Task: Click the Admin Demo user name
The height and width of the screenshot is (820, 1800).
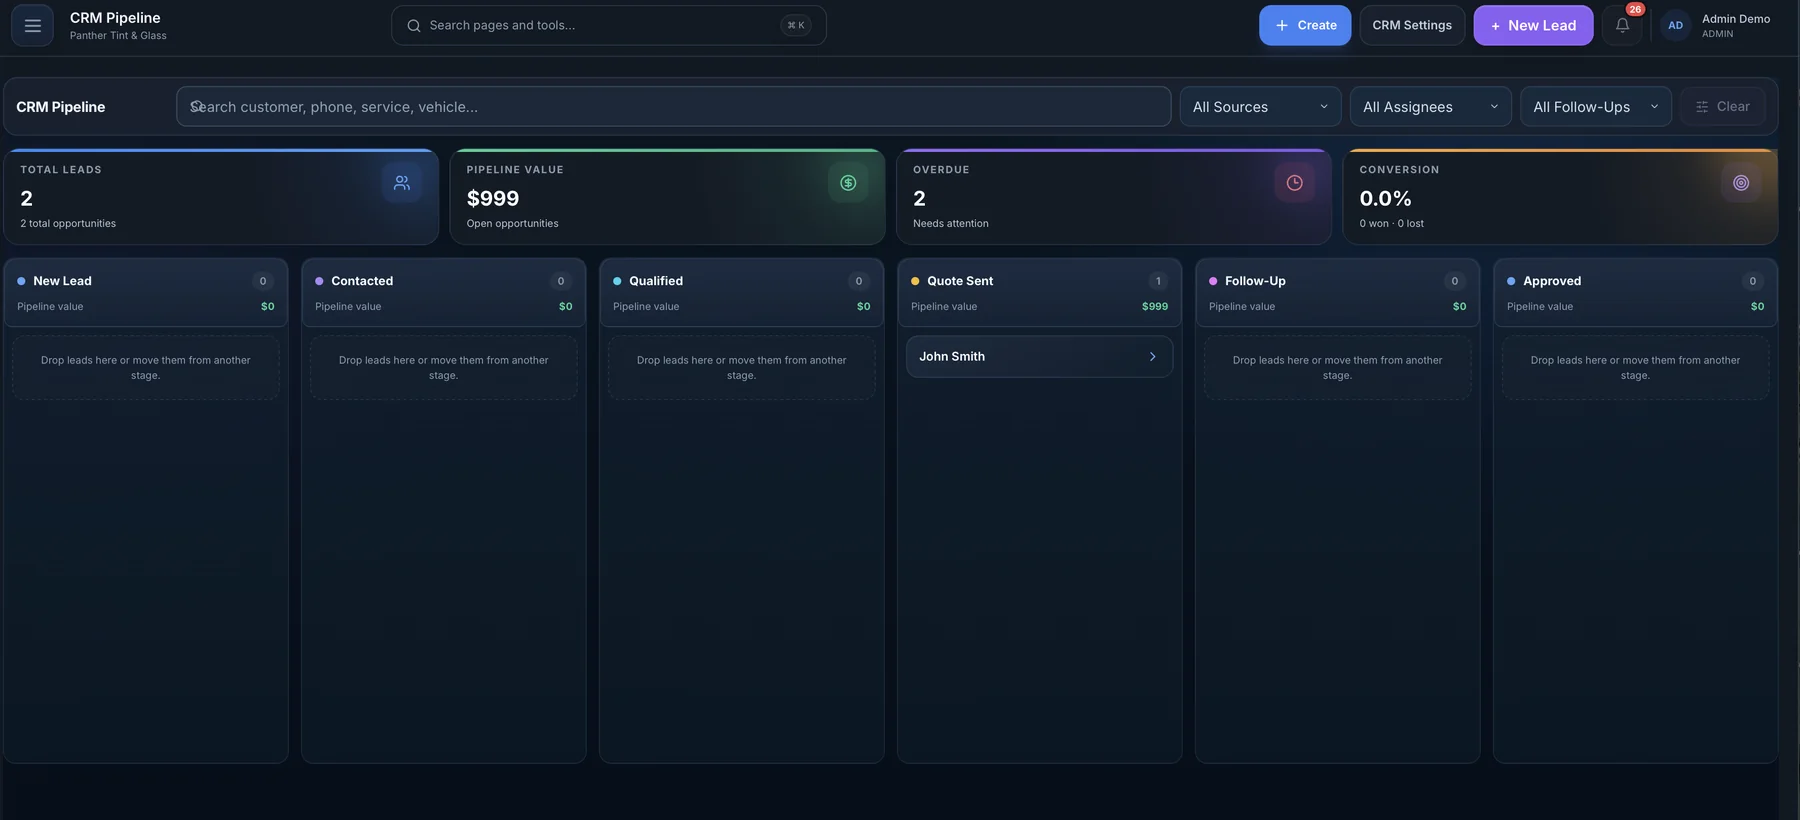Action: 1736,19
